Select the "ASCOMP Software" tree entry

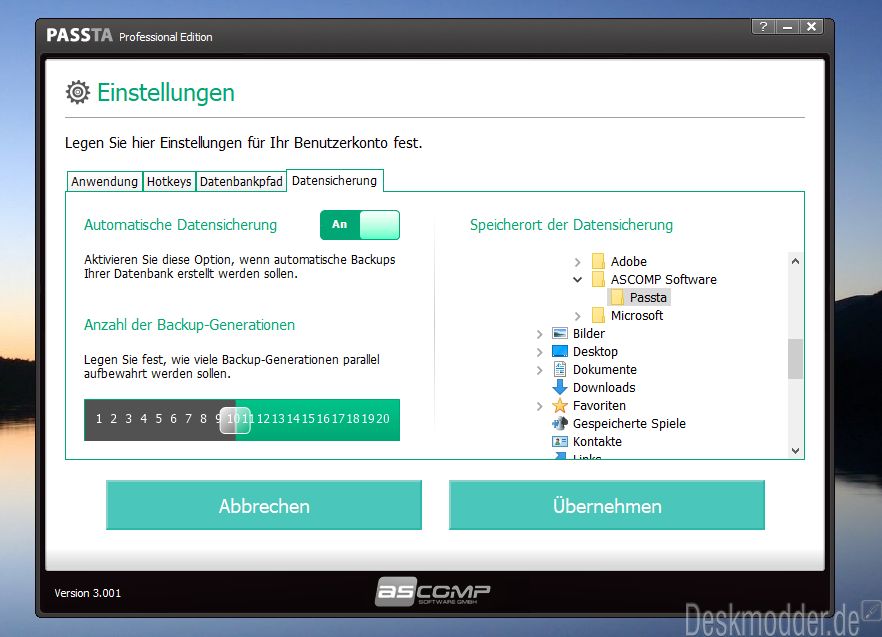(x=664, y=279)
